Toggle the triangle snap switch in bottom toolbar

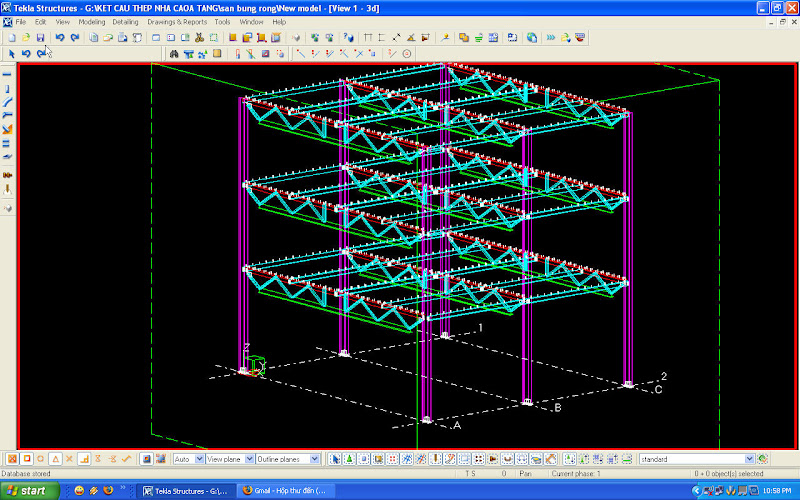click(x=56, y=459)
